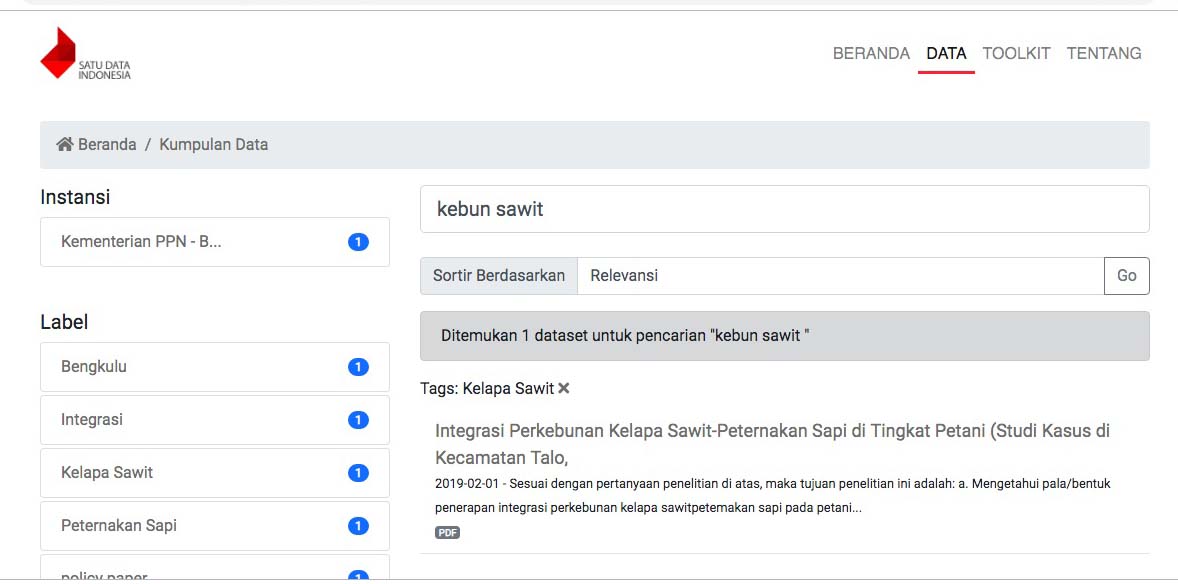
Task: Click the Beranda breadcrumb link
Action: [x=107, y=145]
